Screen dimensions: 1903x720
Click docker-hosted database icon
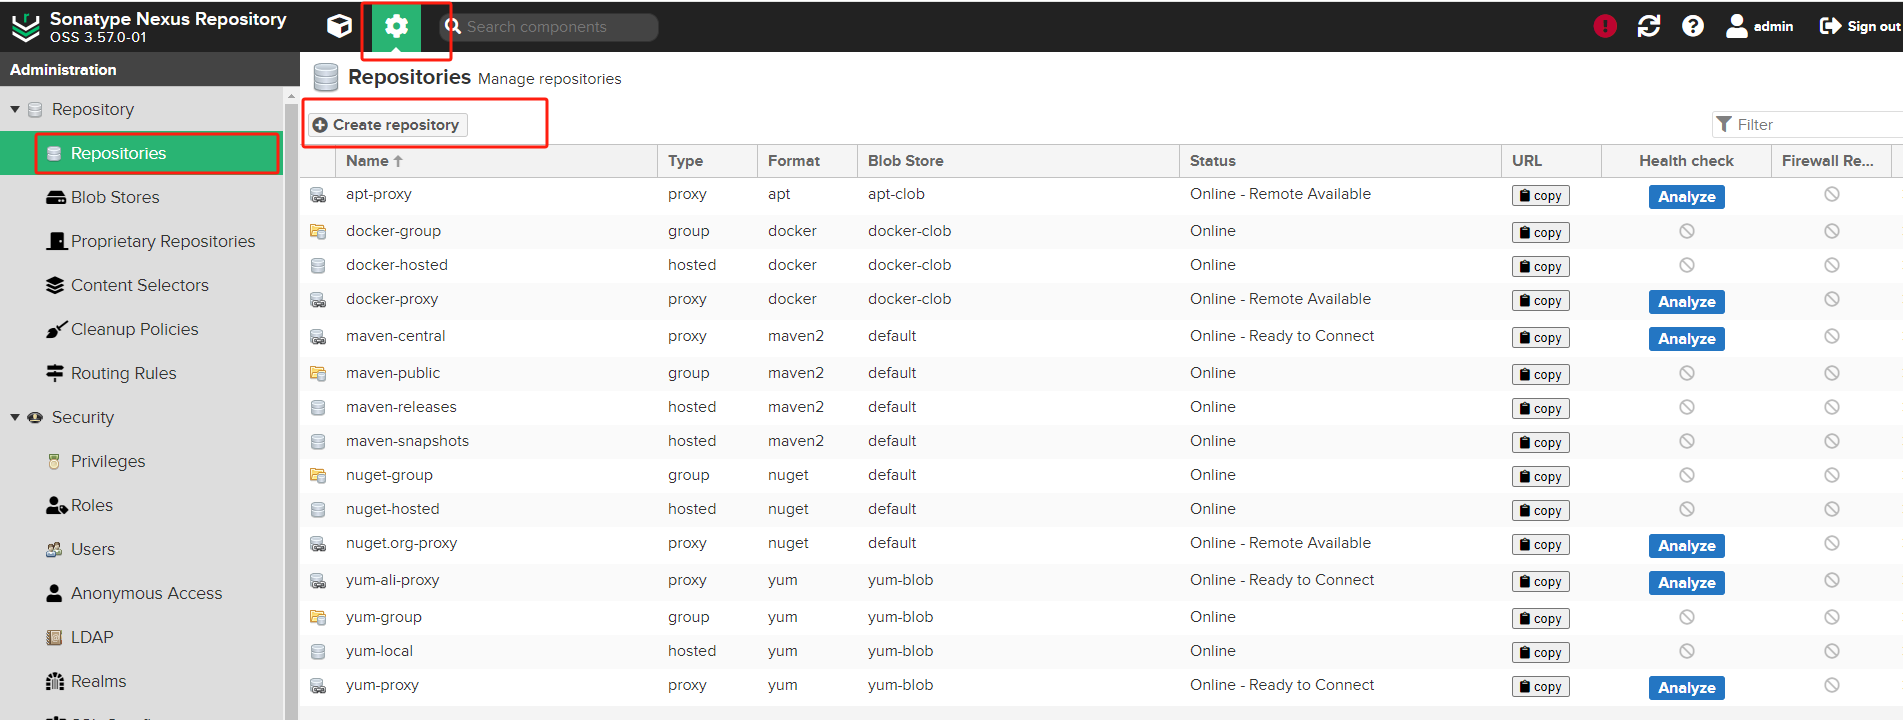point(318,266)
